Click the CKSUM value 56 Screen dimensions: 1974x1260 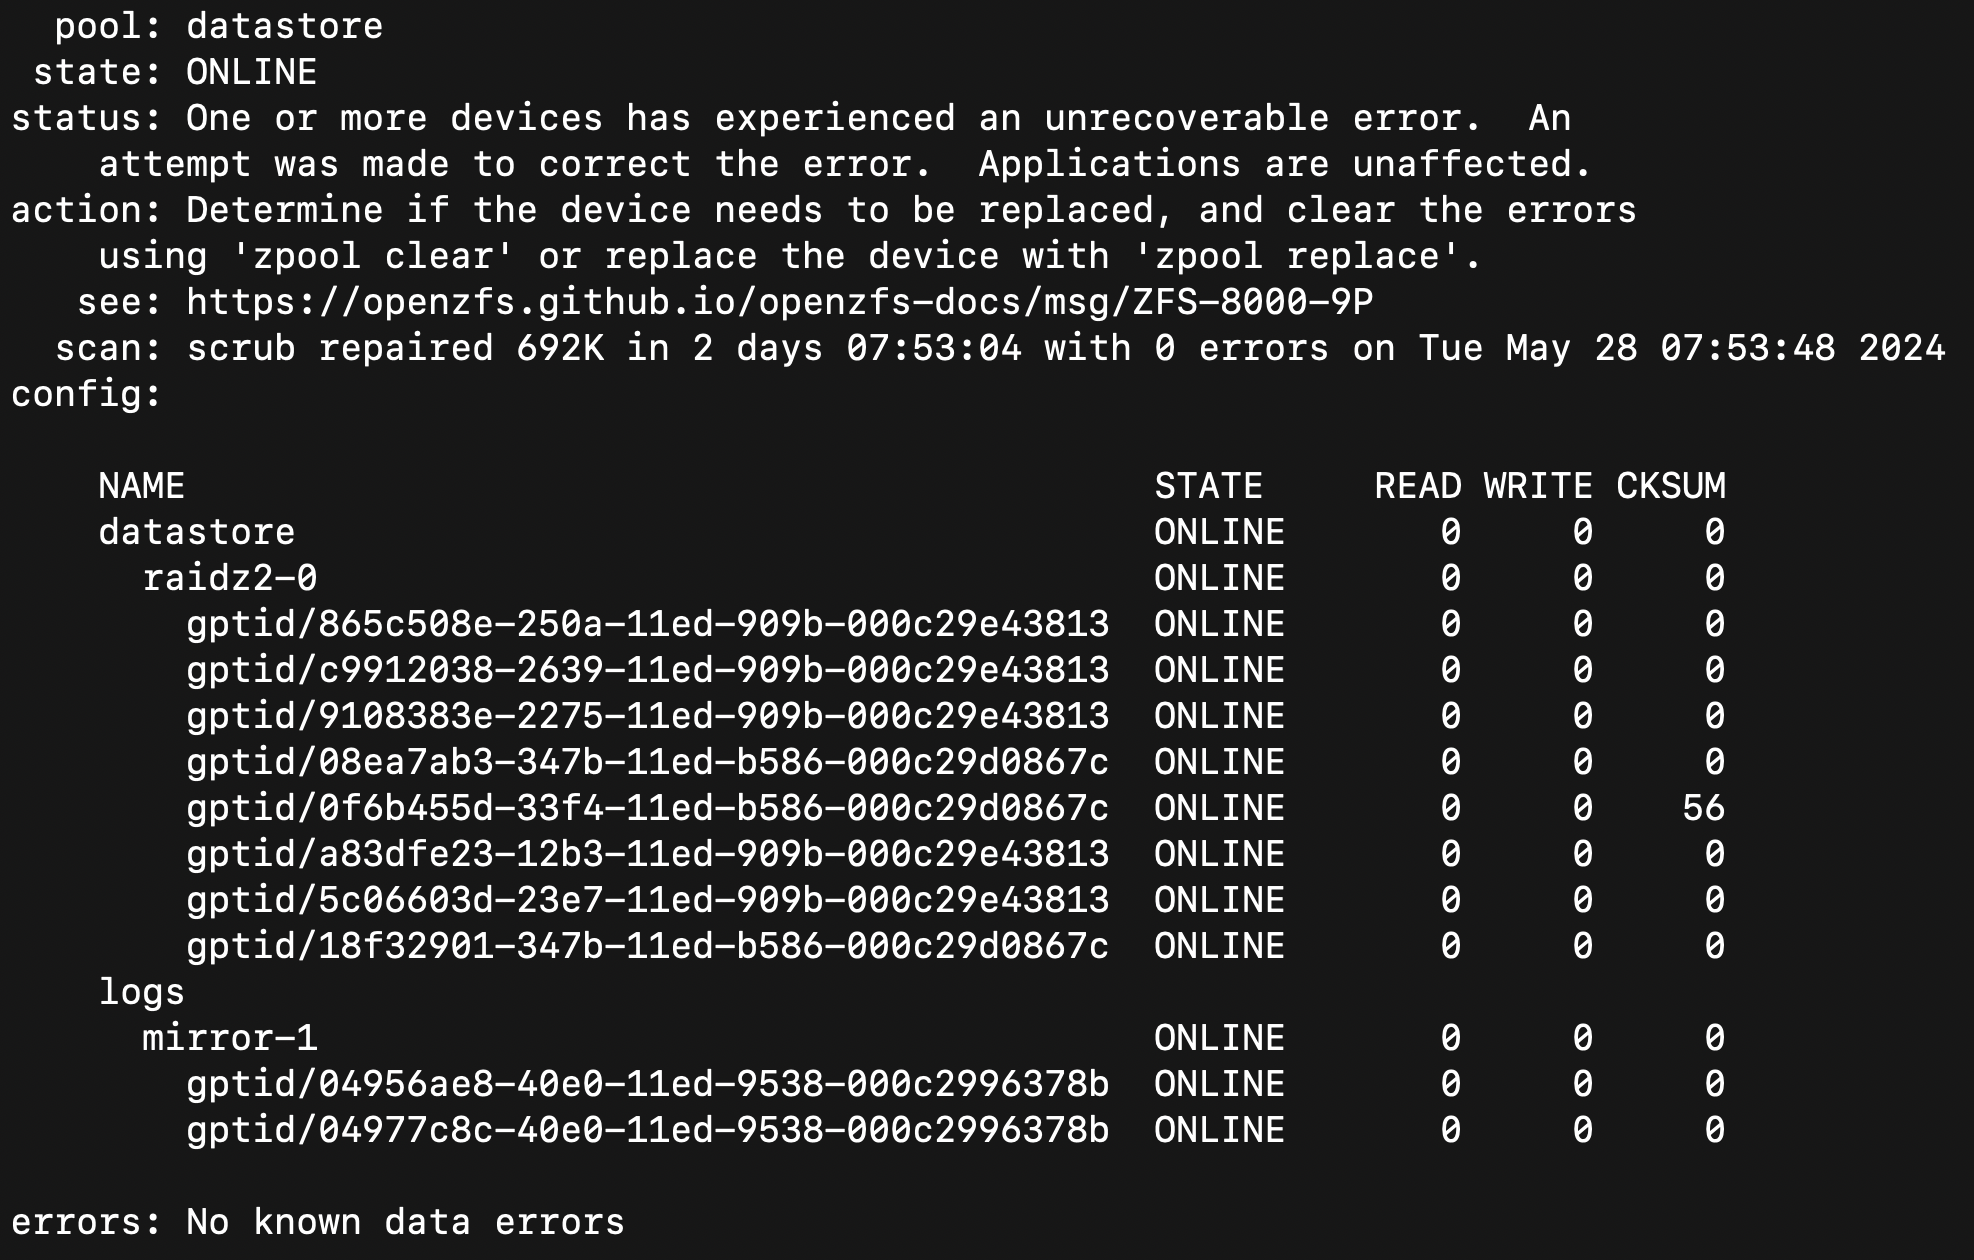[1704, 808]
